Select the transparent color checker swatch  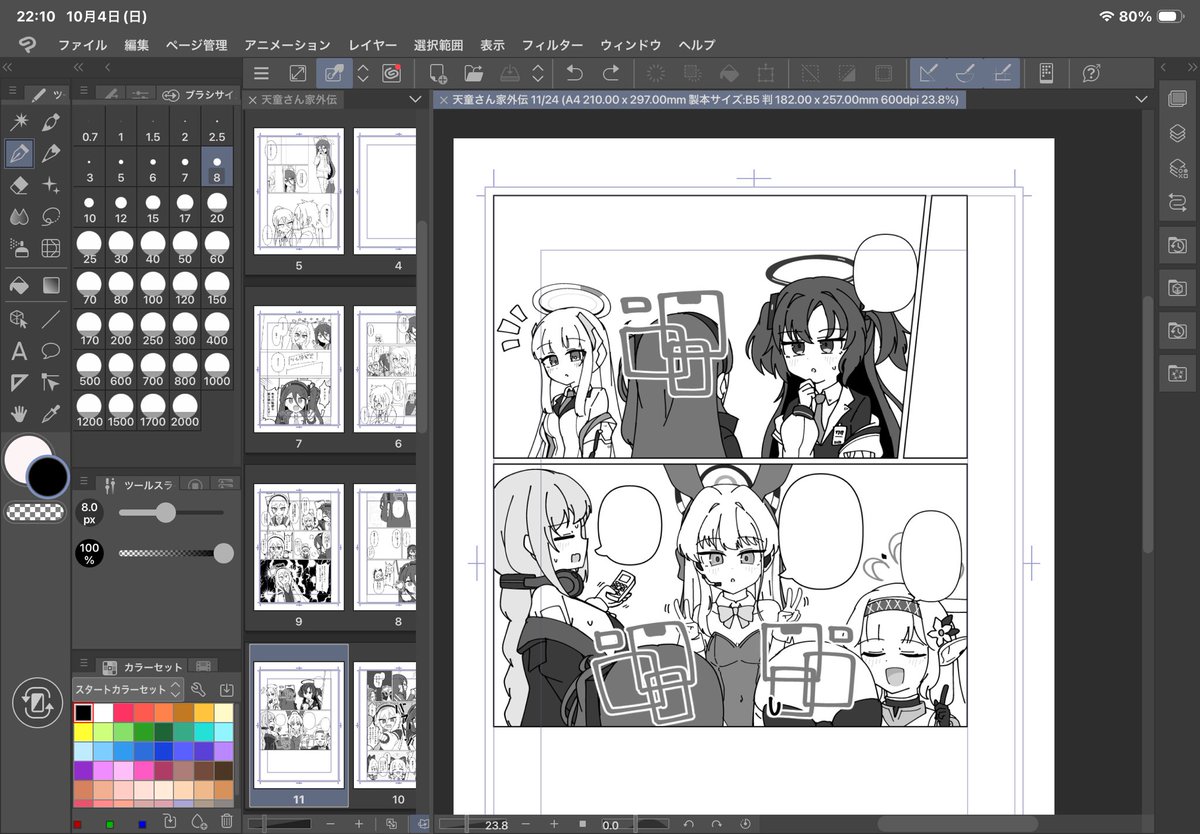pos(35,512)
